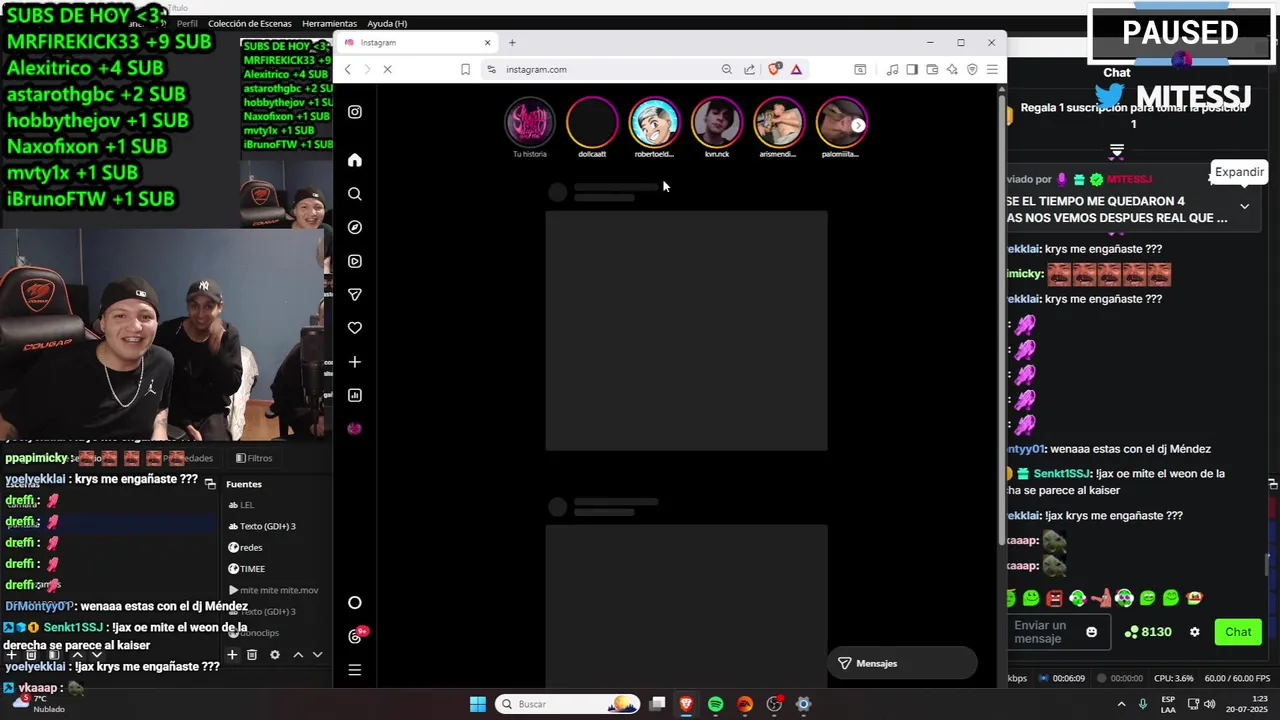
Task: Bookmark this page in the browser toolbar
Action: pos(465,69)
